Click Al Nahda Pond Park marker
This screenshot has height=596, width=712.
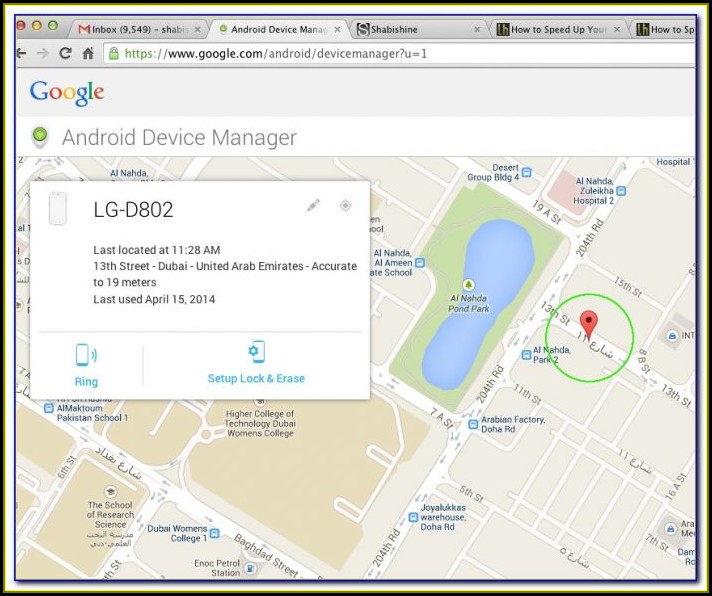468,285
